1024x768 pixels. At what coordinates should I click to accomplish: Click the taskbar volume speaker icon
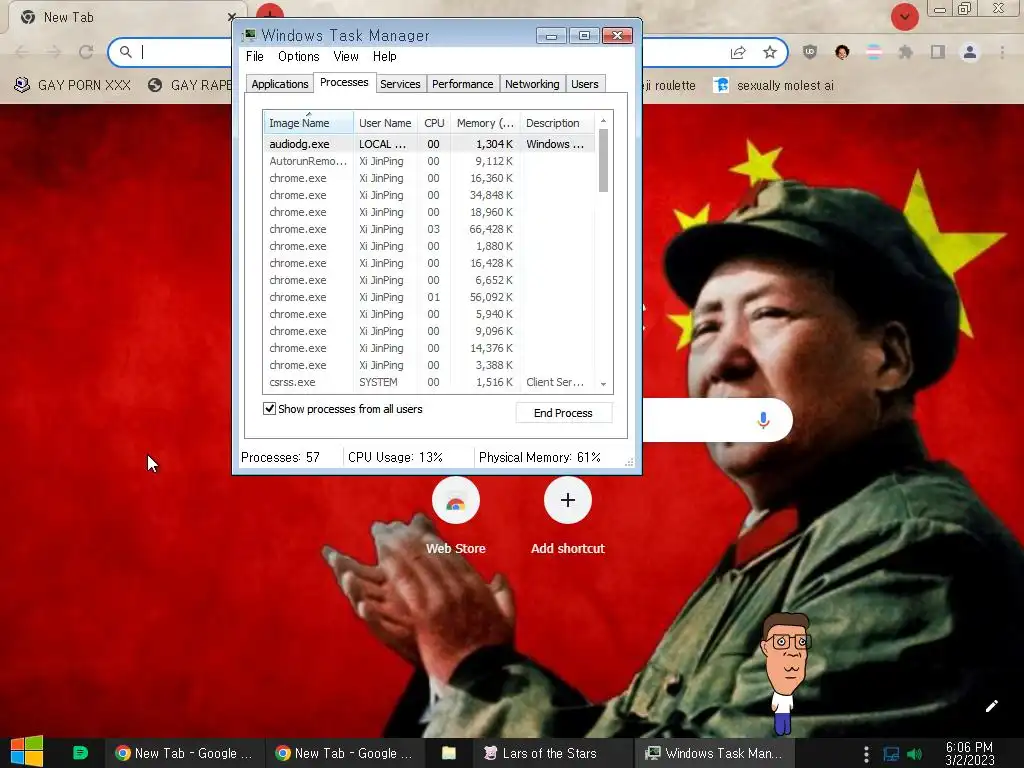(x=914, y=754)
